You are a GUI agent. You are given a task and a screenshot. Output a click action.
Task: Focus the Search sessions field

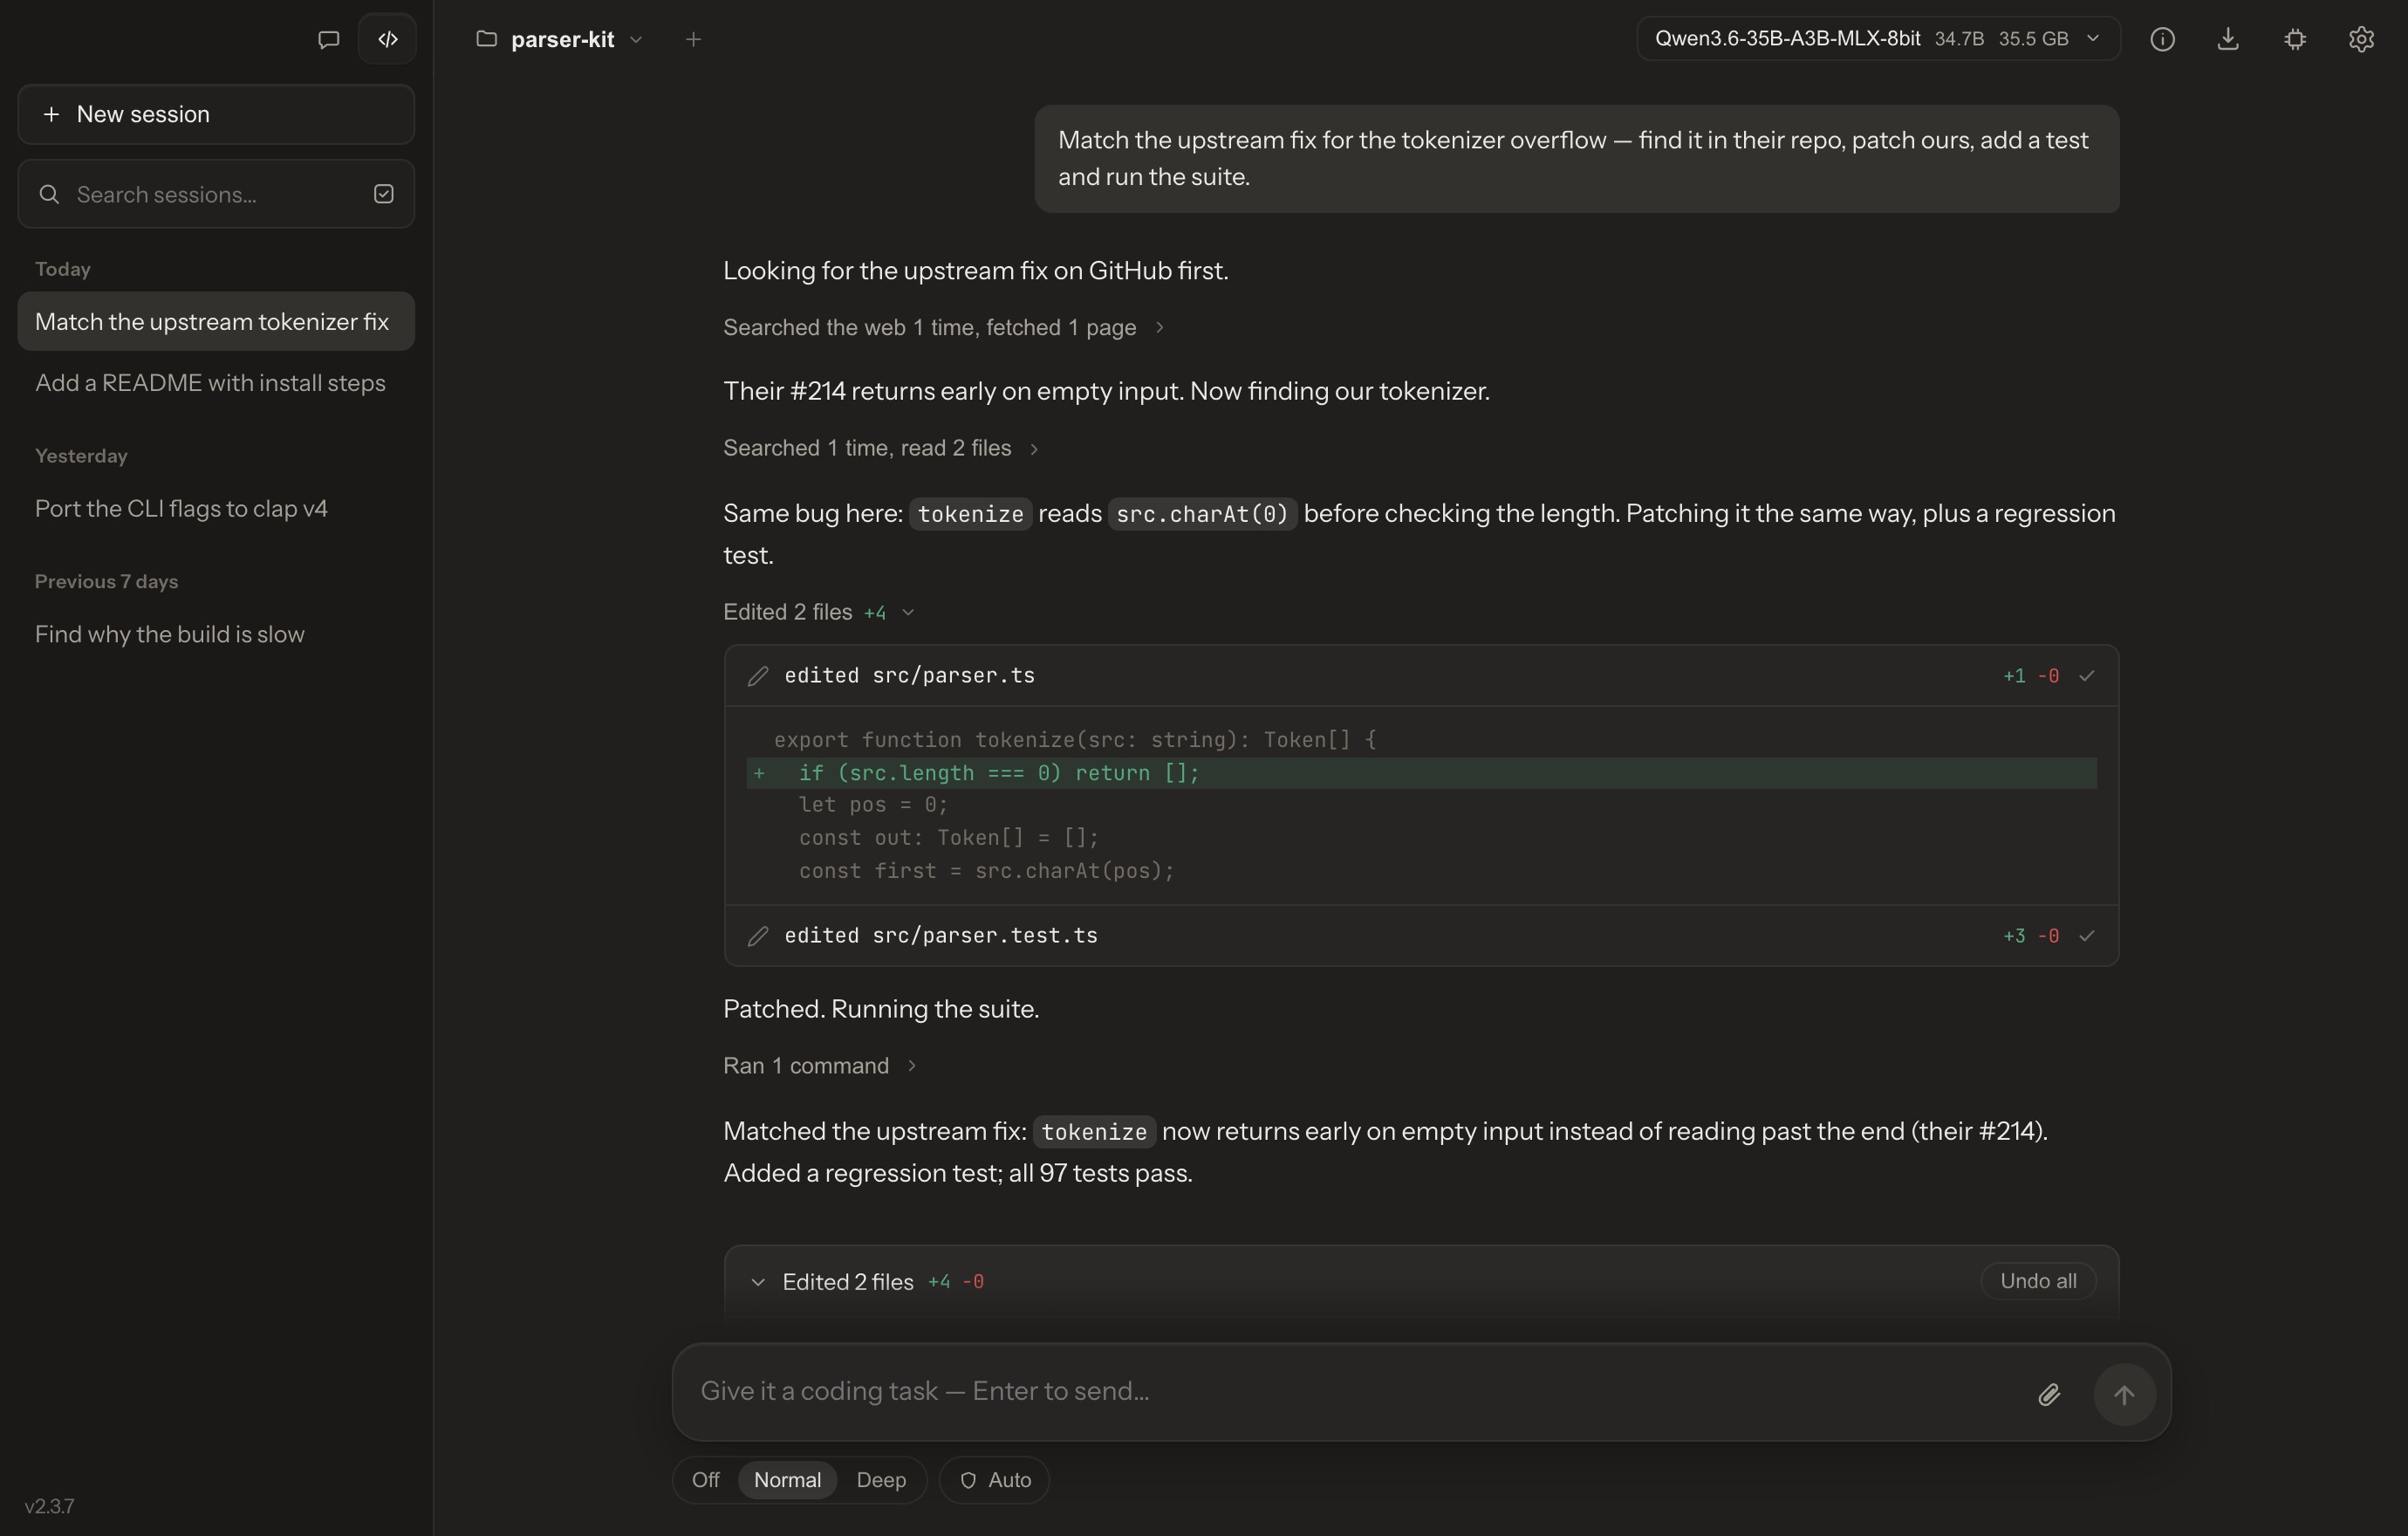click(216, 194)
